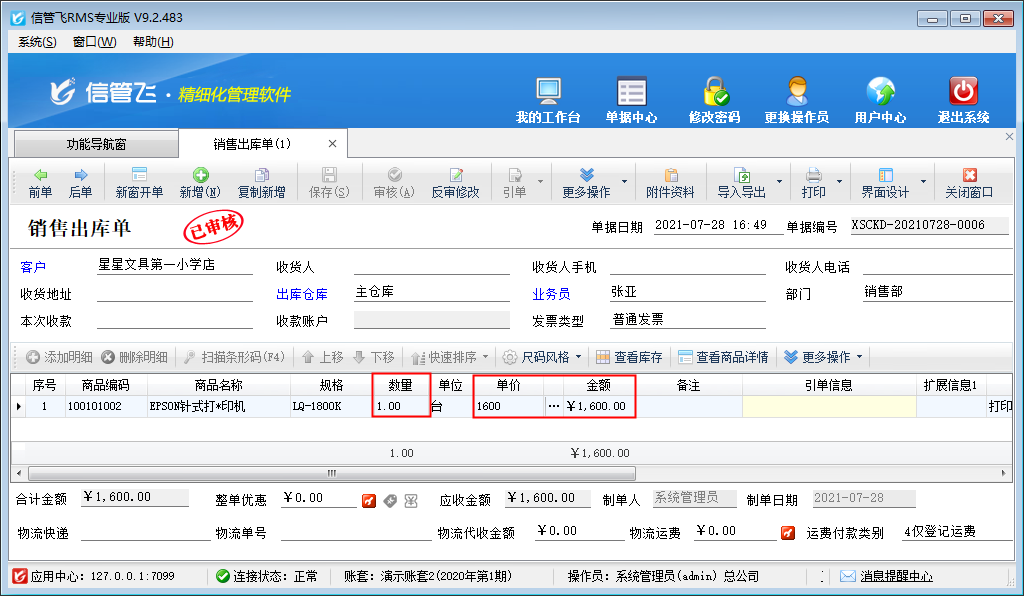Click 审核(A) approve button
This screenshot has width=1024, height=596.
(x=394, y=183)
